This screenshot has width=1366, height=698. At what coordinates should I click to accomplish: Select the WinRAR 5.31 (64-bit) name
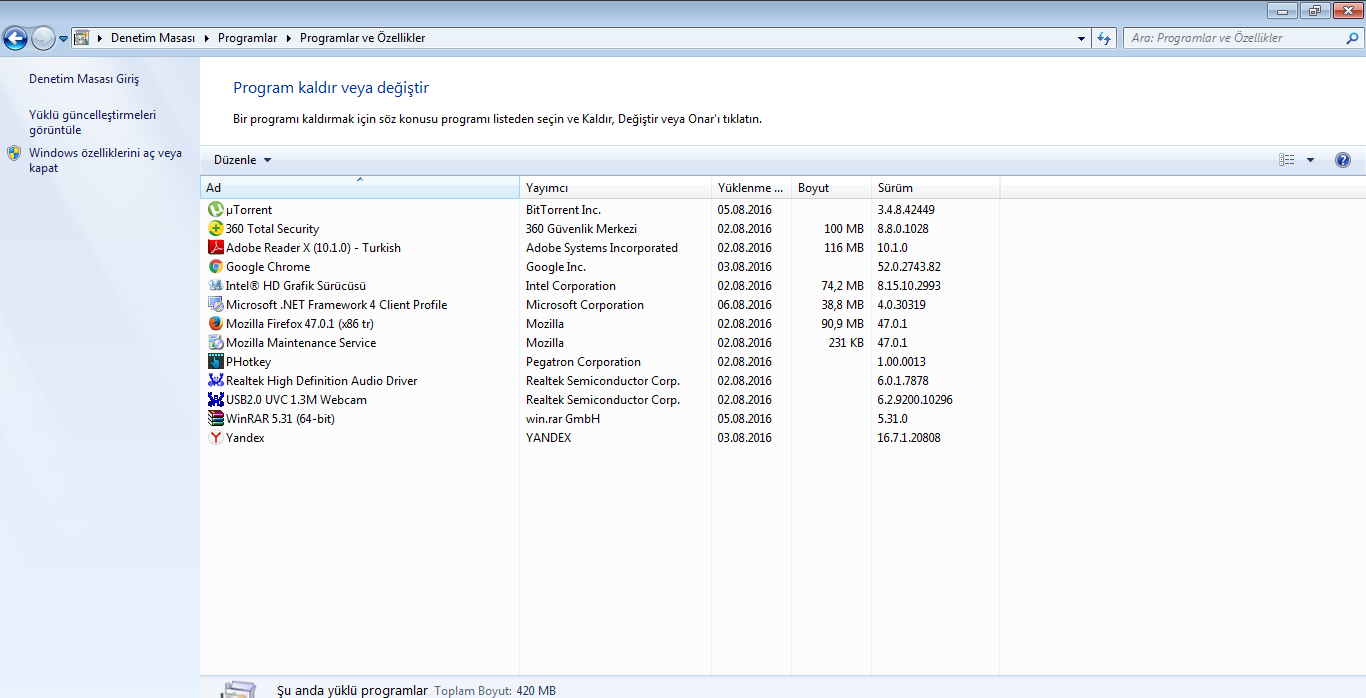pyautogui.click(x=280, y=419)
